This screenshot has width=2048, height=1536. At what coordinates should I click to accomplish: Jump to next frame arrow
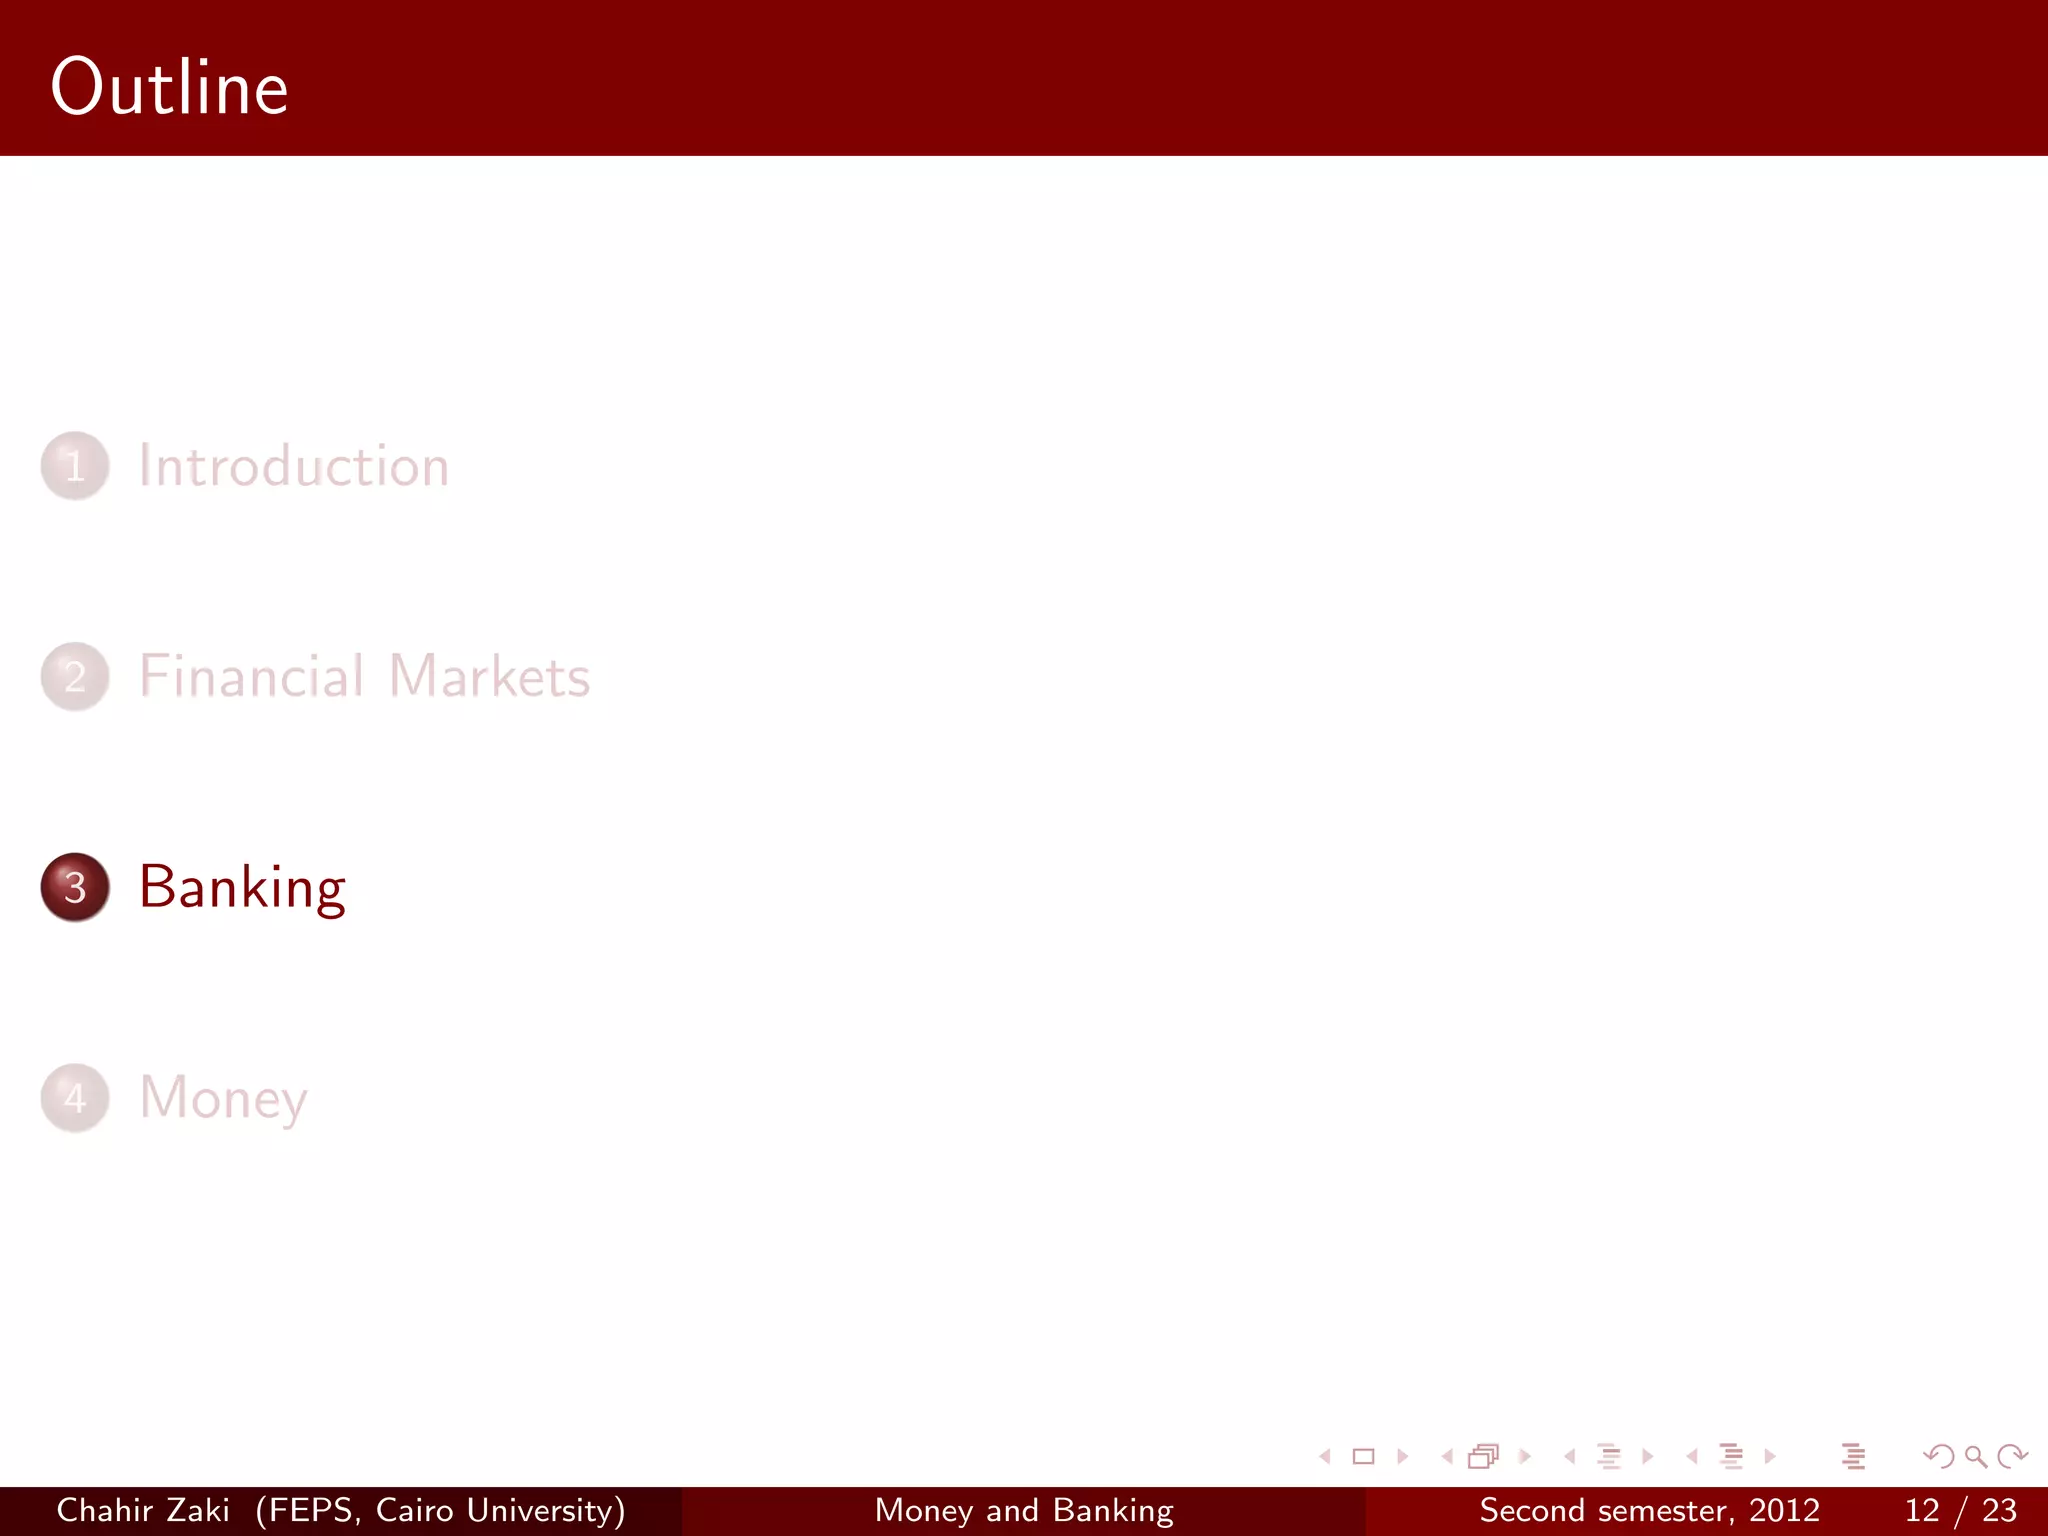(x=1525, y=1457)
